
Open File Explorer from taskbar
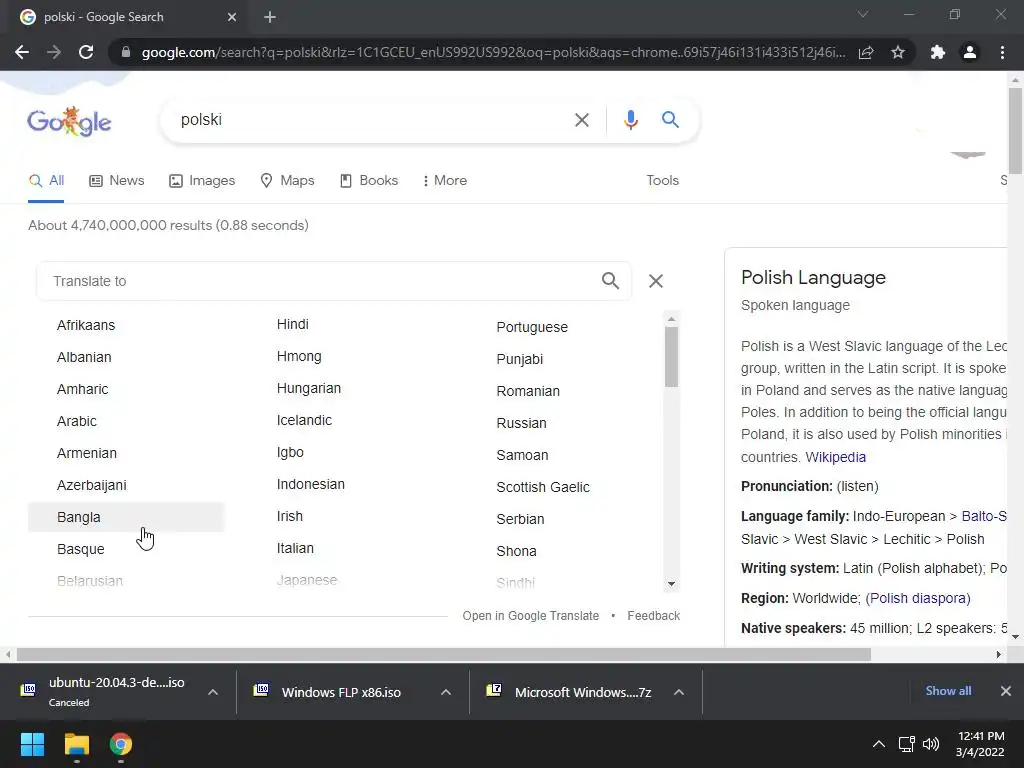tap(76, 744)
